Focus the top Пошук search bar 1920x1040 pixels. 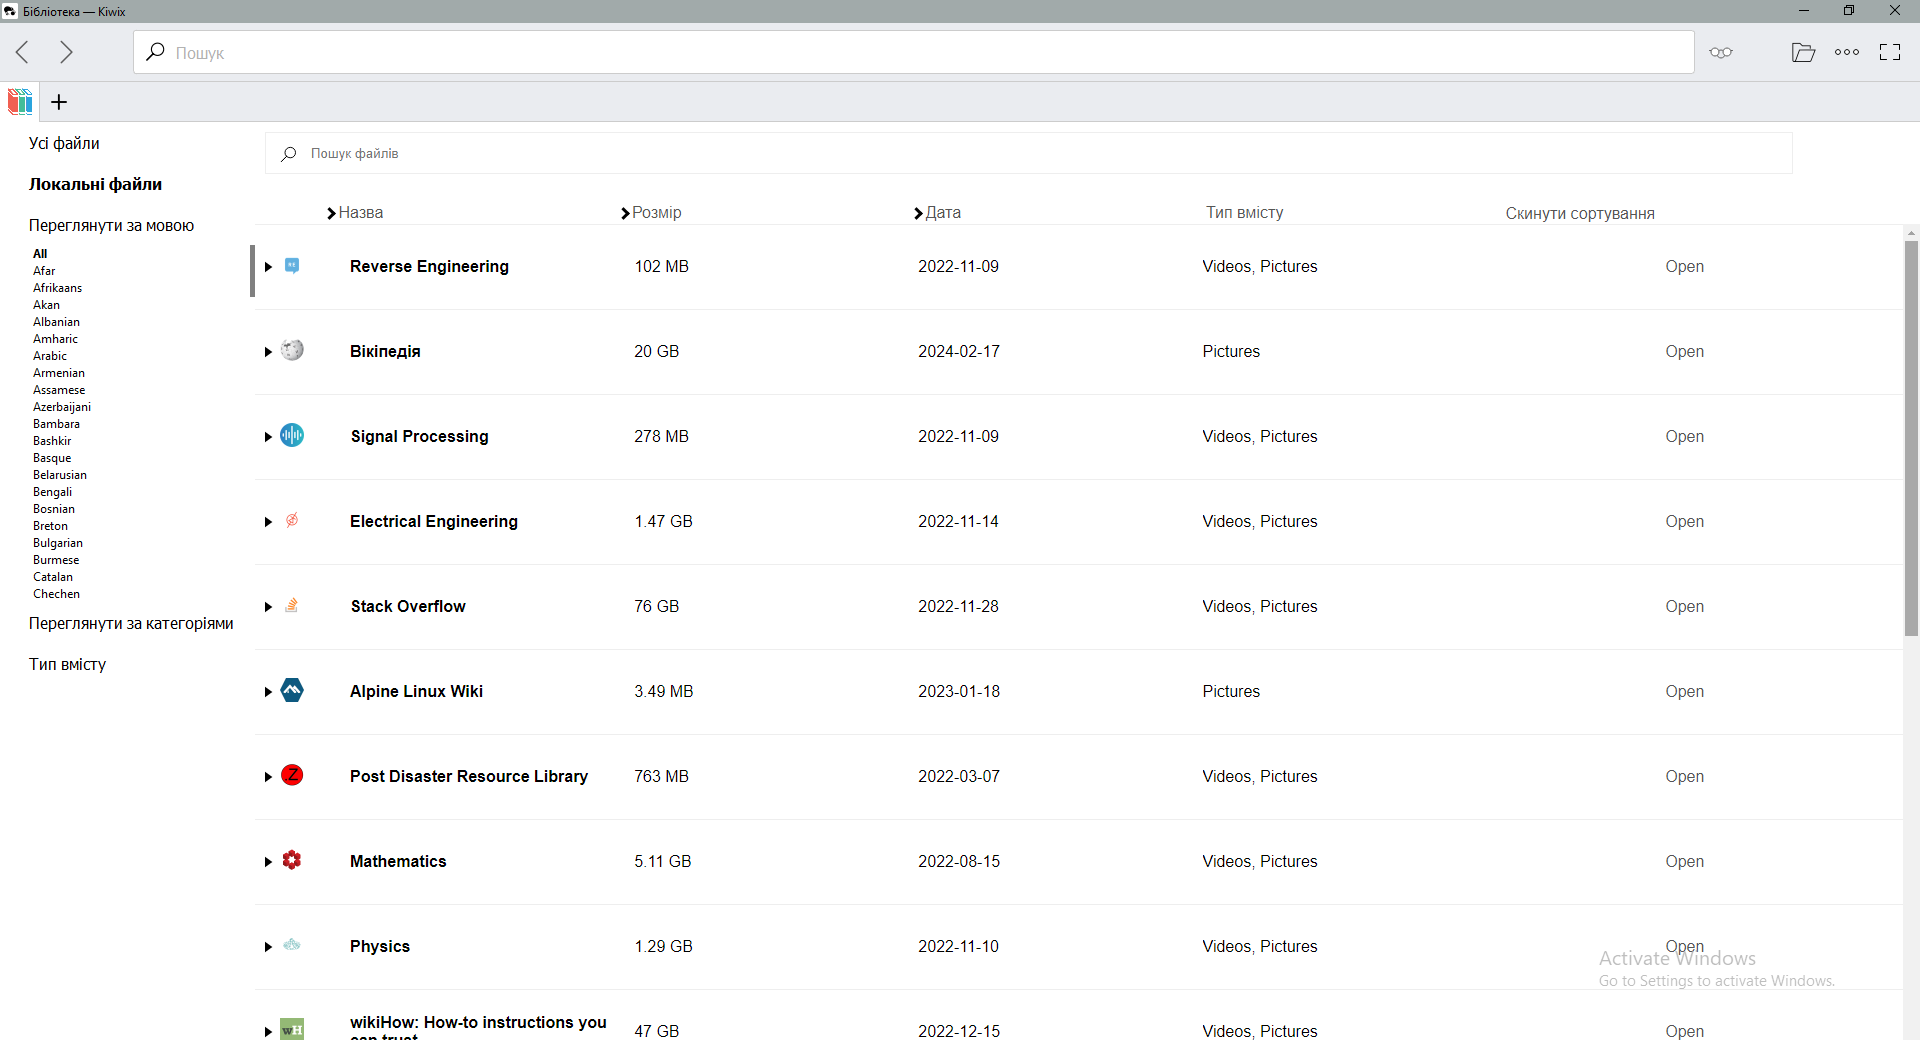point(913,52)
